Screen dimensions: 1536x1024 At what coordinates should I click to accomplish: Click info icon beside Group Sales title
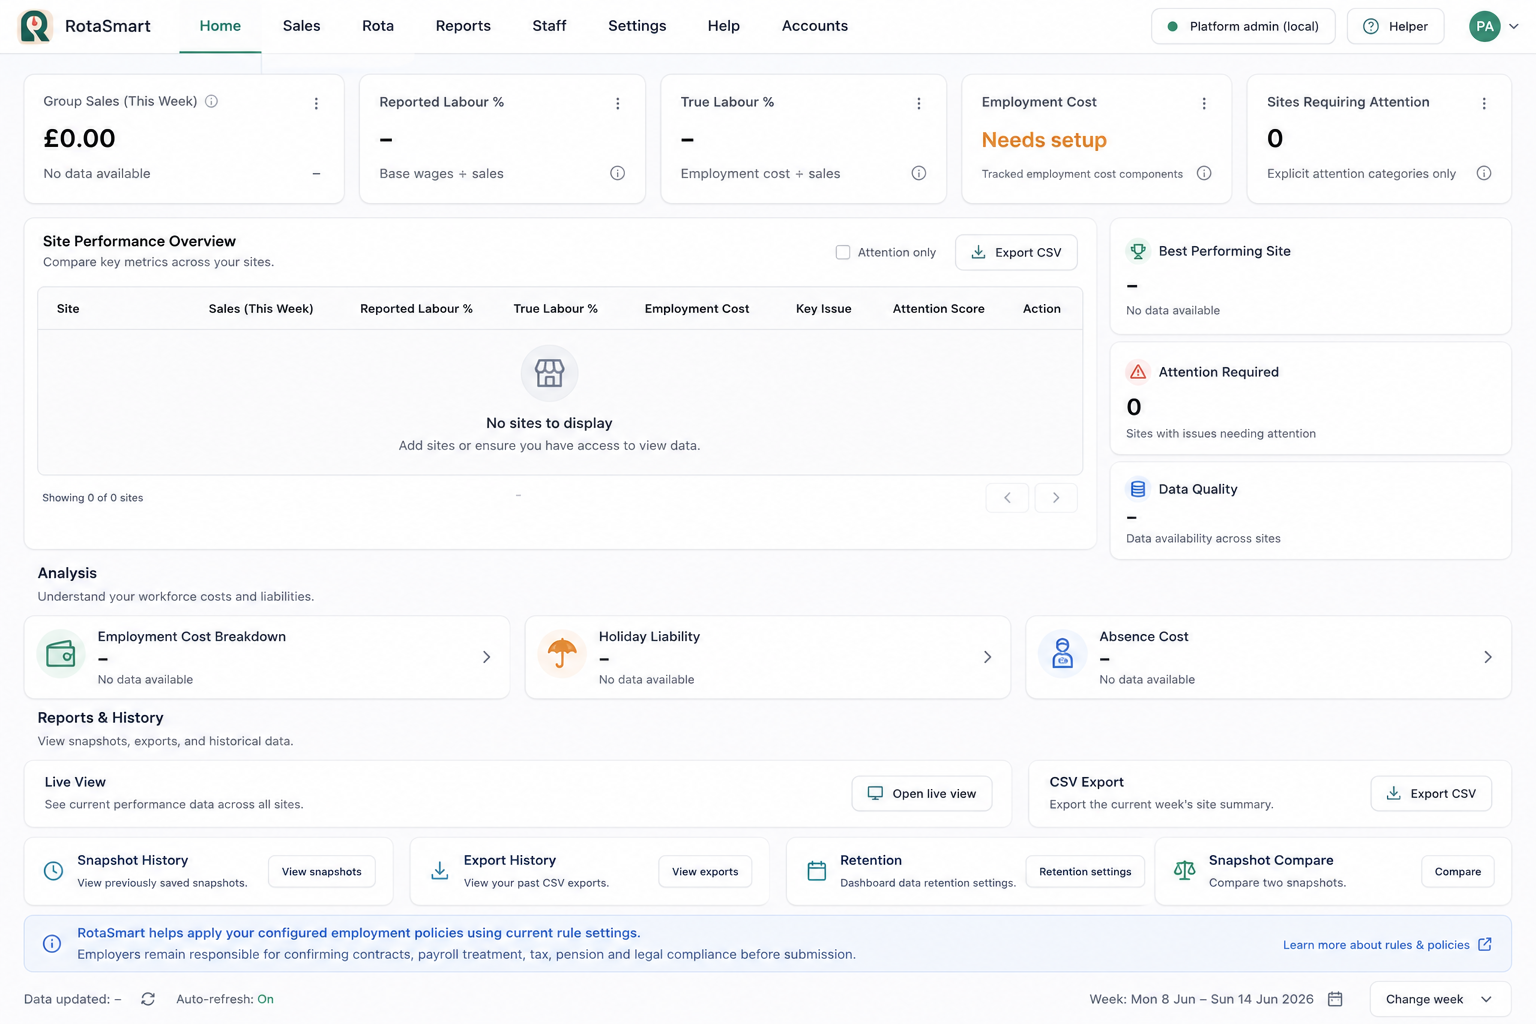(x=211, y=101)
